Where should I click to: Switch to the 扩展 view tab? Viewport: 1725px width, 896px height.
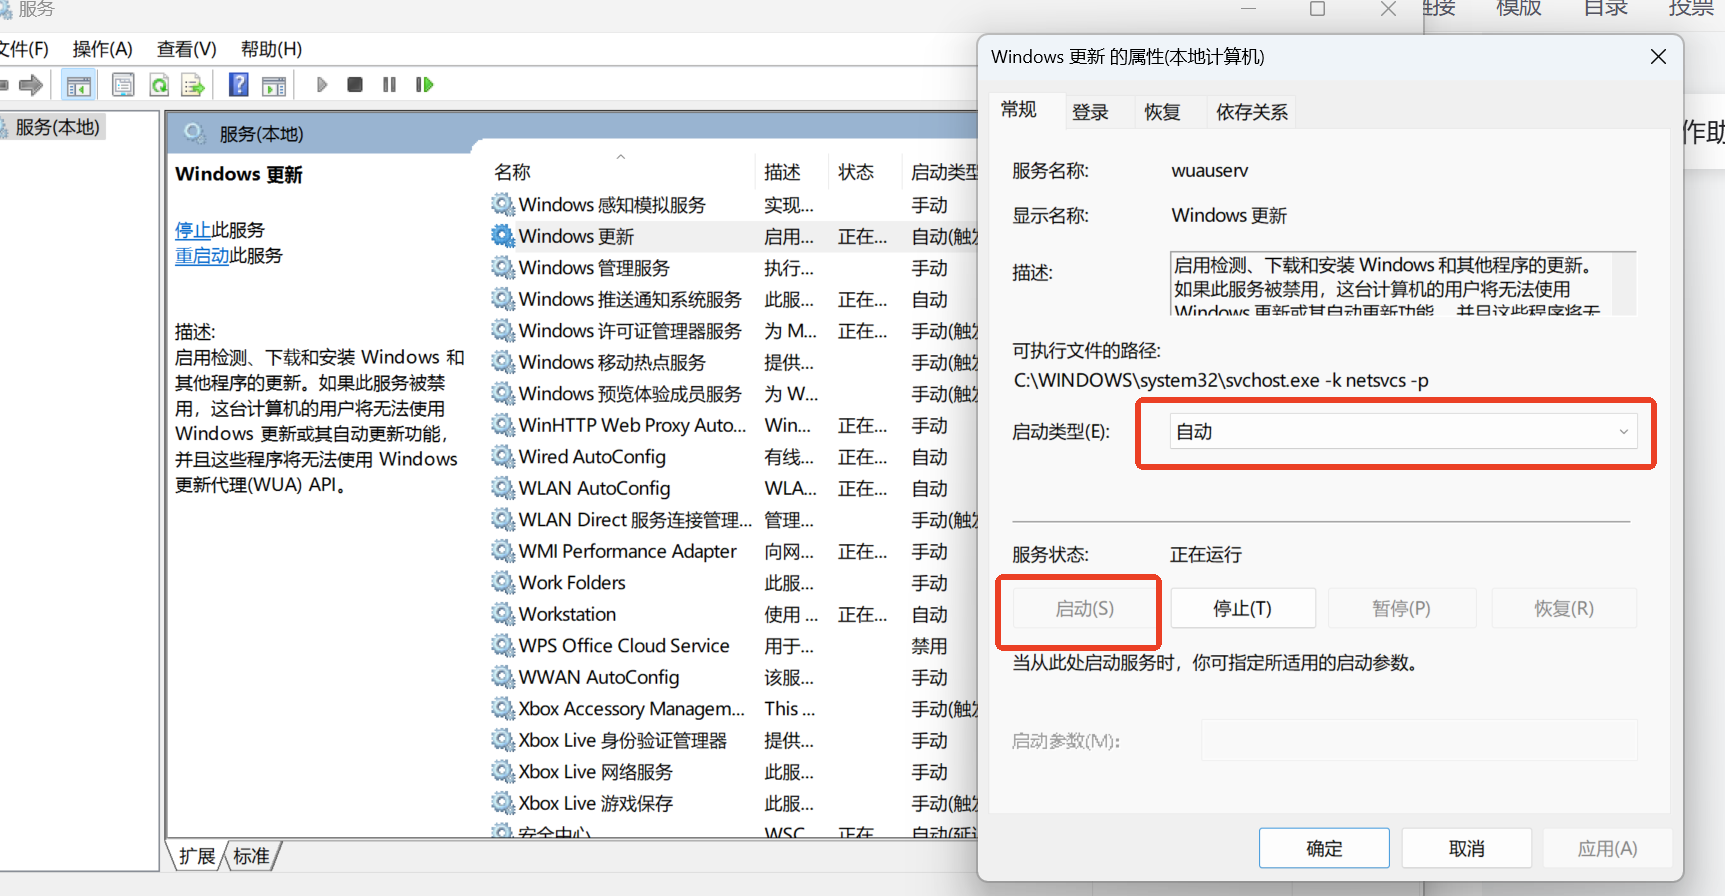click(197, 856)
